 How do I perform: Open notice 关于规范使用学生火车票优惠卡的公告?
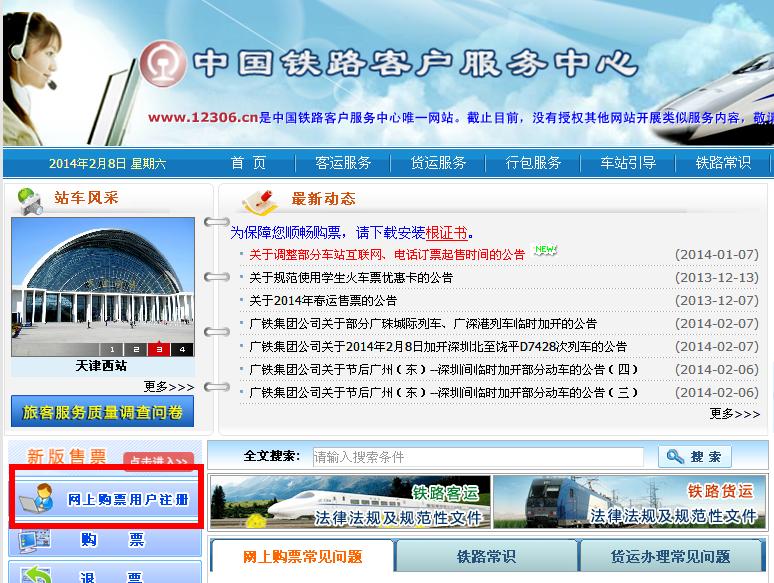351,278
